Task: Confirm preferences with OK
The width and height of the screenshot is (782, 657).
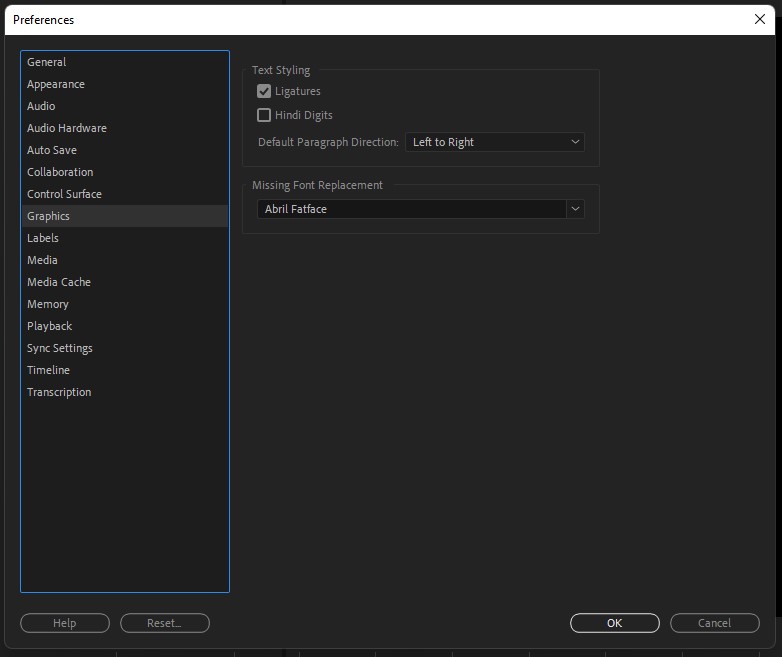Action: coord(614,623)
